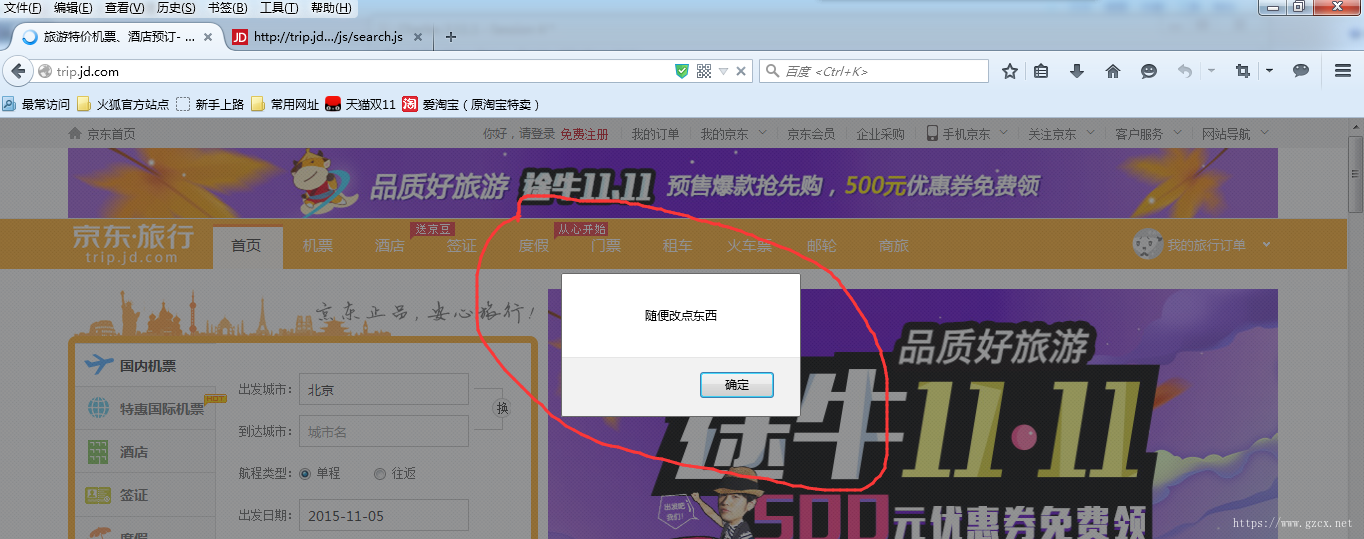Bookmark this page with the star icon
The height and width of the screenshot is (539, 1364).
1010,71
